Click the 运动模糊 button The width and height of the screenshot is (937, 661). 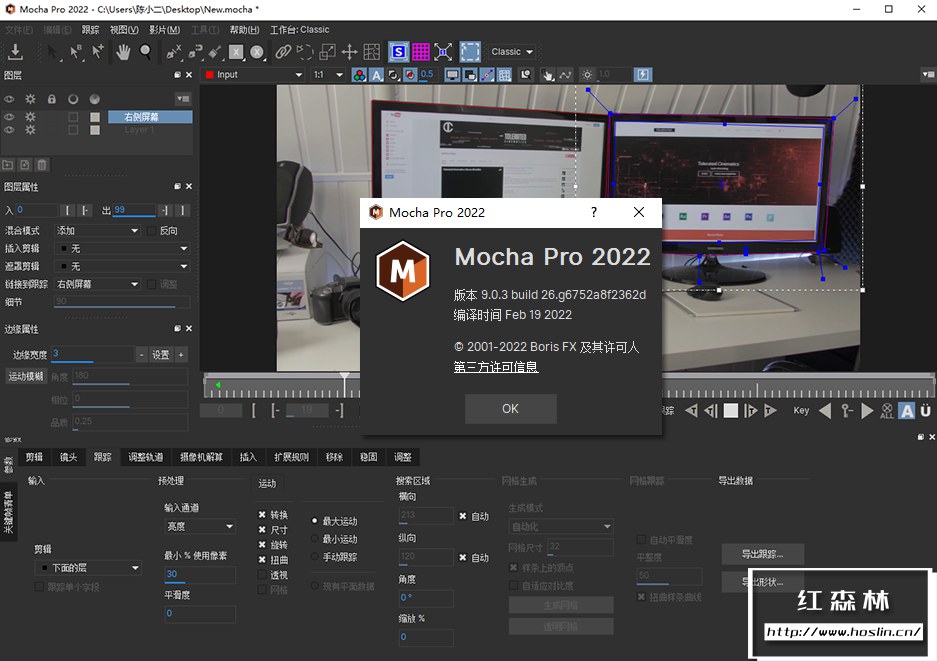[x=26, y=377]
